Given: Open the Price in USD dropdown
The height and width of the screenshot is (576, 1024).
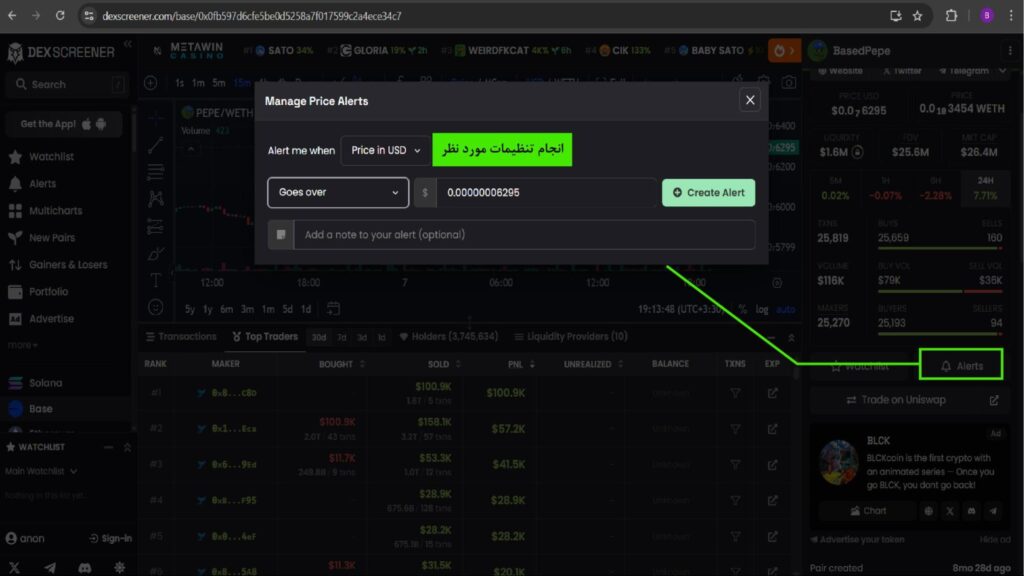Looking at the screenshot, I should [385, 150].
